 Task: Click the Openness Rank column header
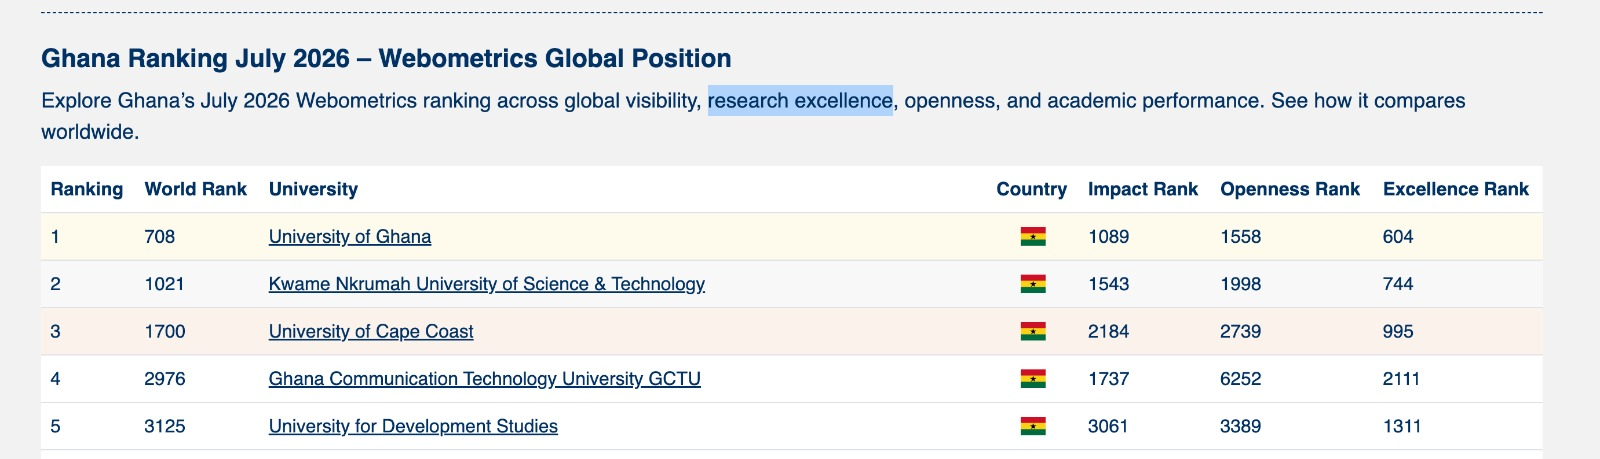(x=1290, y=189)
